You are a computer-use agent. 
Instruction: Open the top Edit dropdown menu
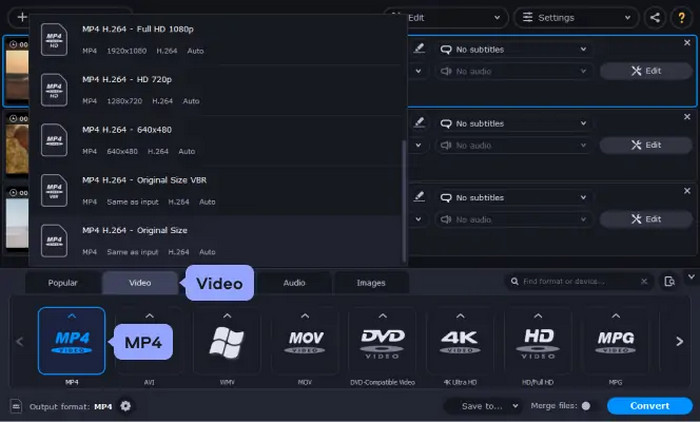(457, 17)
